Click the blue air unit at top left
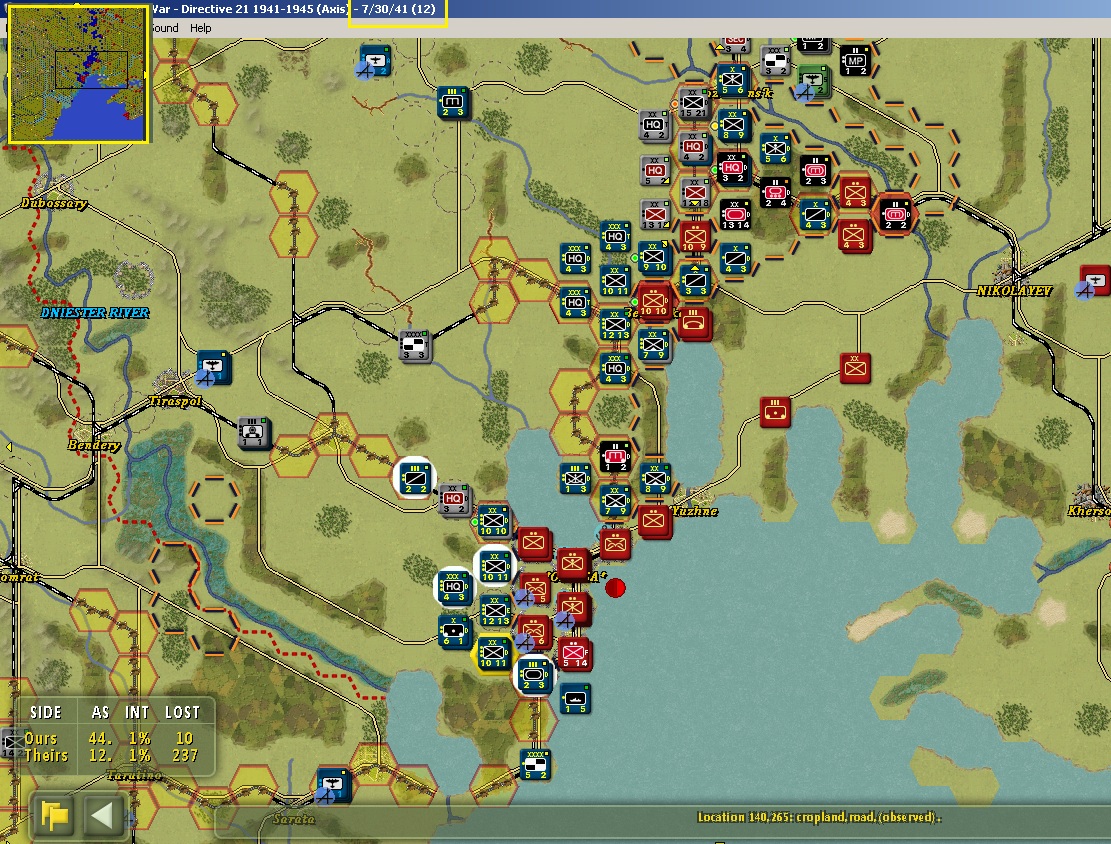1111x844 pixels. (x=373, y=62)
